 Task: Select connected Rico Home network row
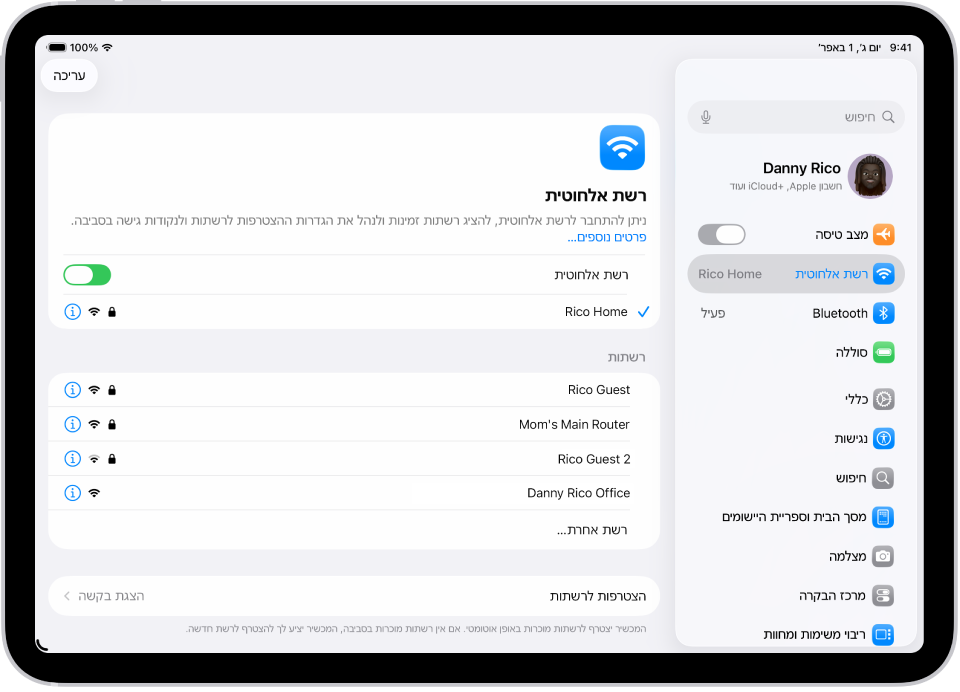tap(354, 312)
